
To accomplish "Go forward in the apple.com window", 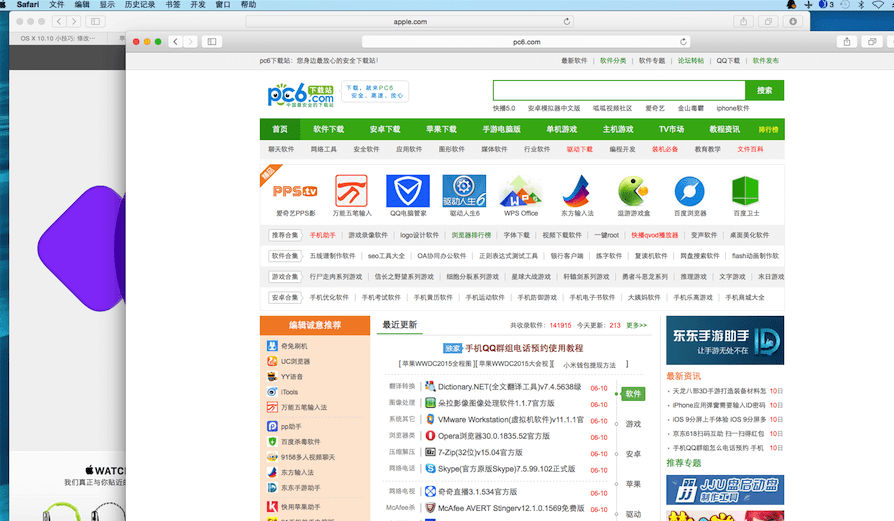I will (x=74, y=22).
